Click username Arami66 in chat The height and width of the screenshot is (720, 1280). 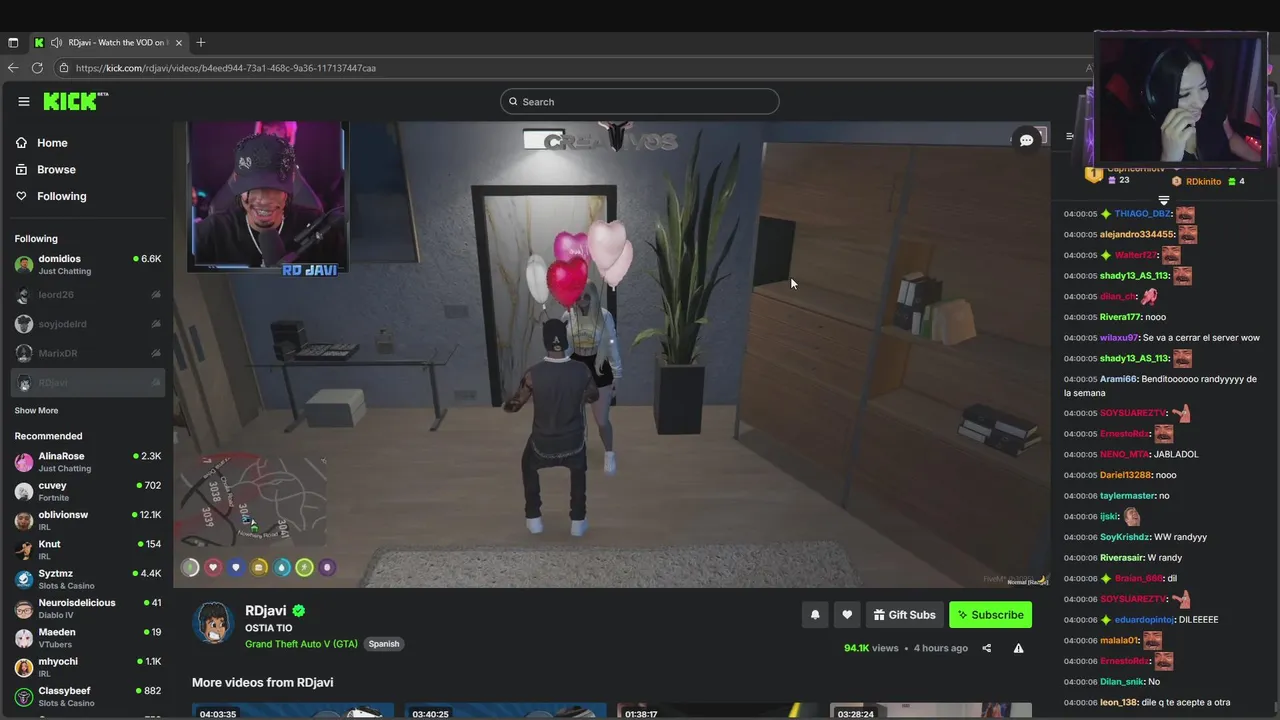[1118, 379]
